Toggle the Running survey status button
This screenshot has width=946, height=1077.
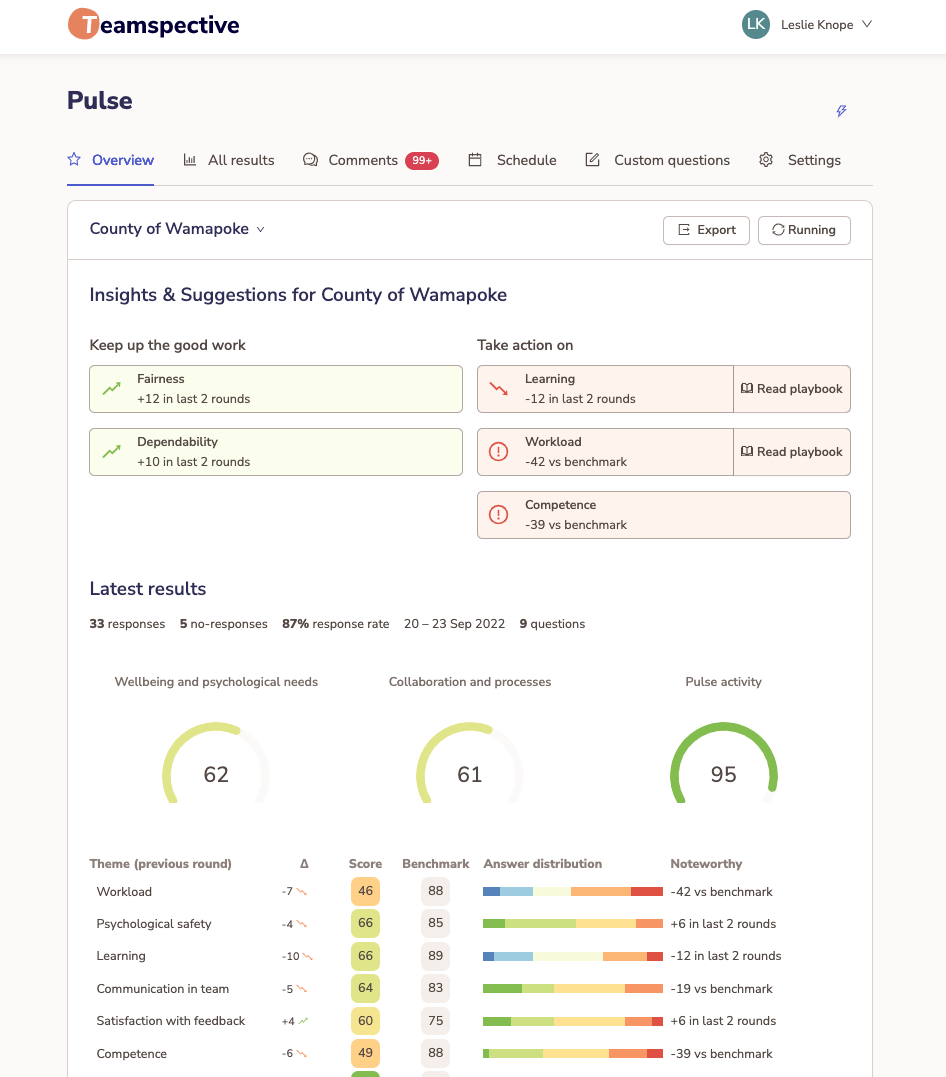tap(803, 230)
